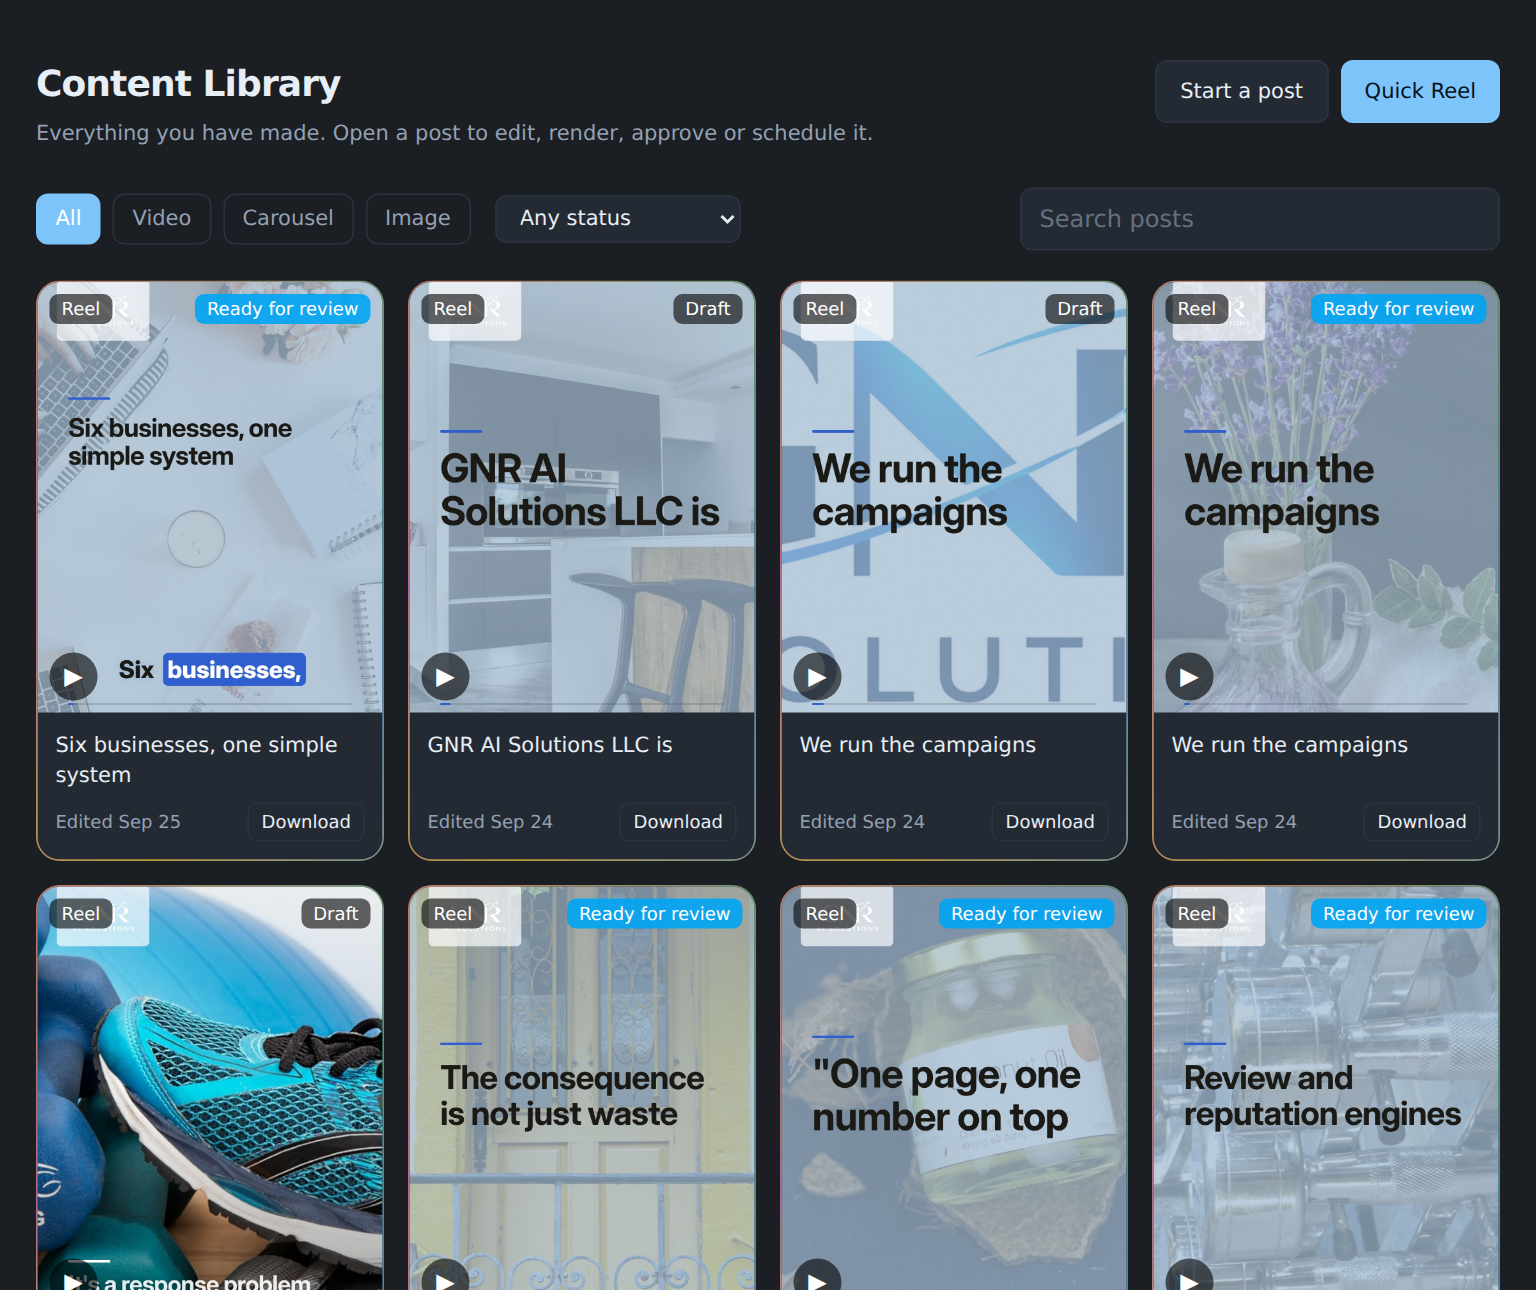Image resolution: width=1536 pixels, height=1290 pixels.
Task: Play the 'GNR AI Solutions LLC is' reel
Action: (x=445, y=677)
